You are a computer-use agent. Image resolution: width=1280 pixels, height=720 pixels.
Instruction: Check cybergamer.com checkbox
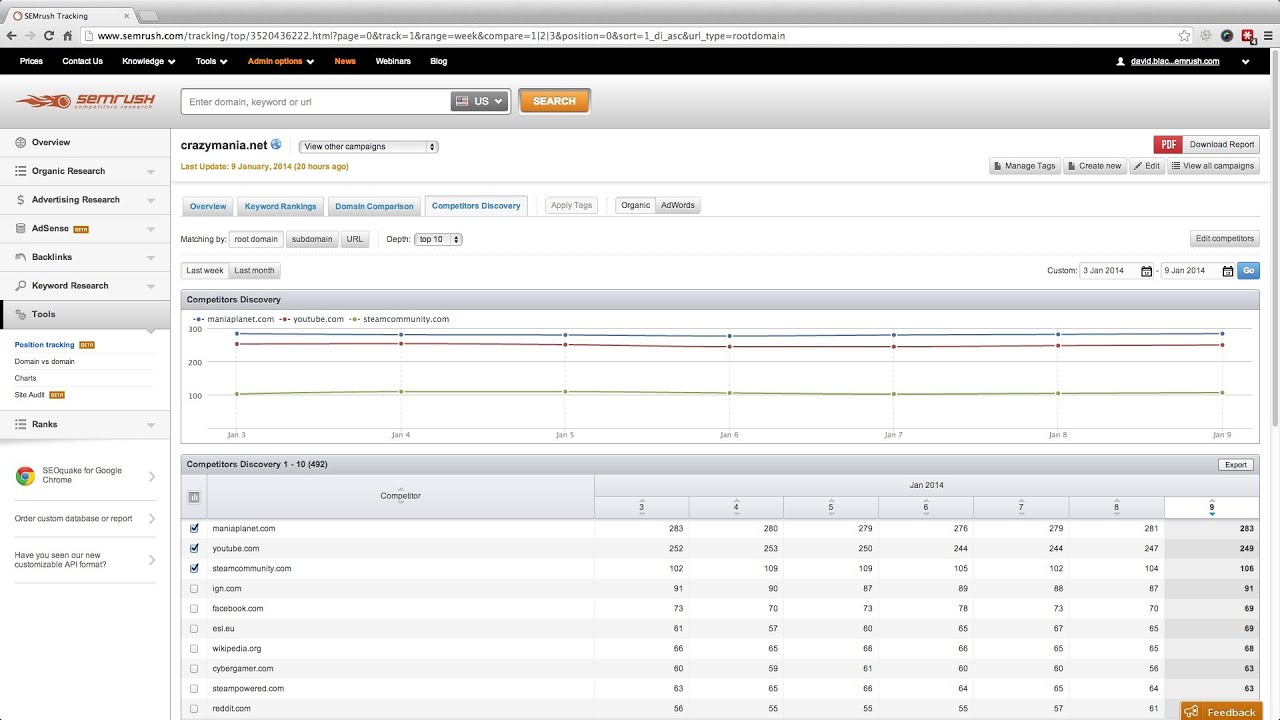point(194,669)
